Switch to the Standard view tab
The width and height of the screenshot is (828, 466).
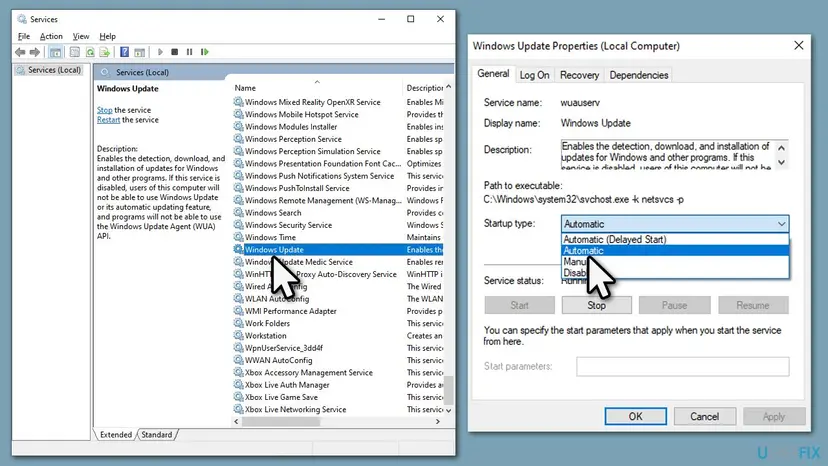(x=157, y=434)
